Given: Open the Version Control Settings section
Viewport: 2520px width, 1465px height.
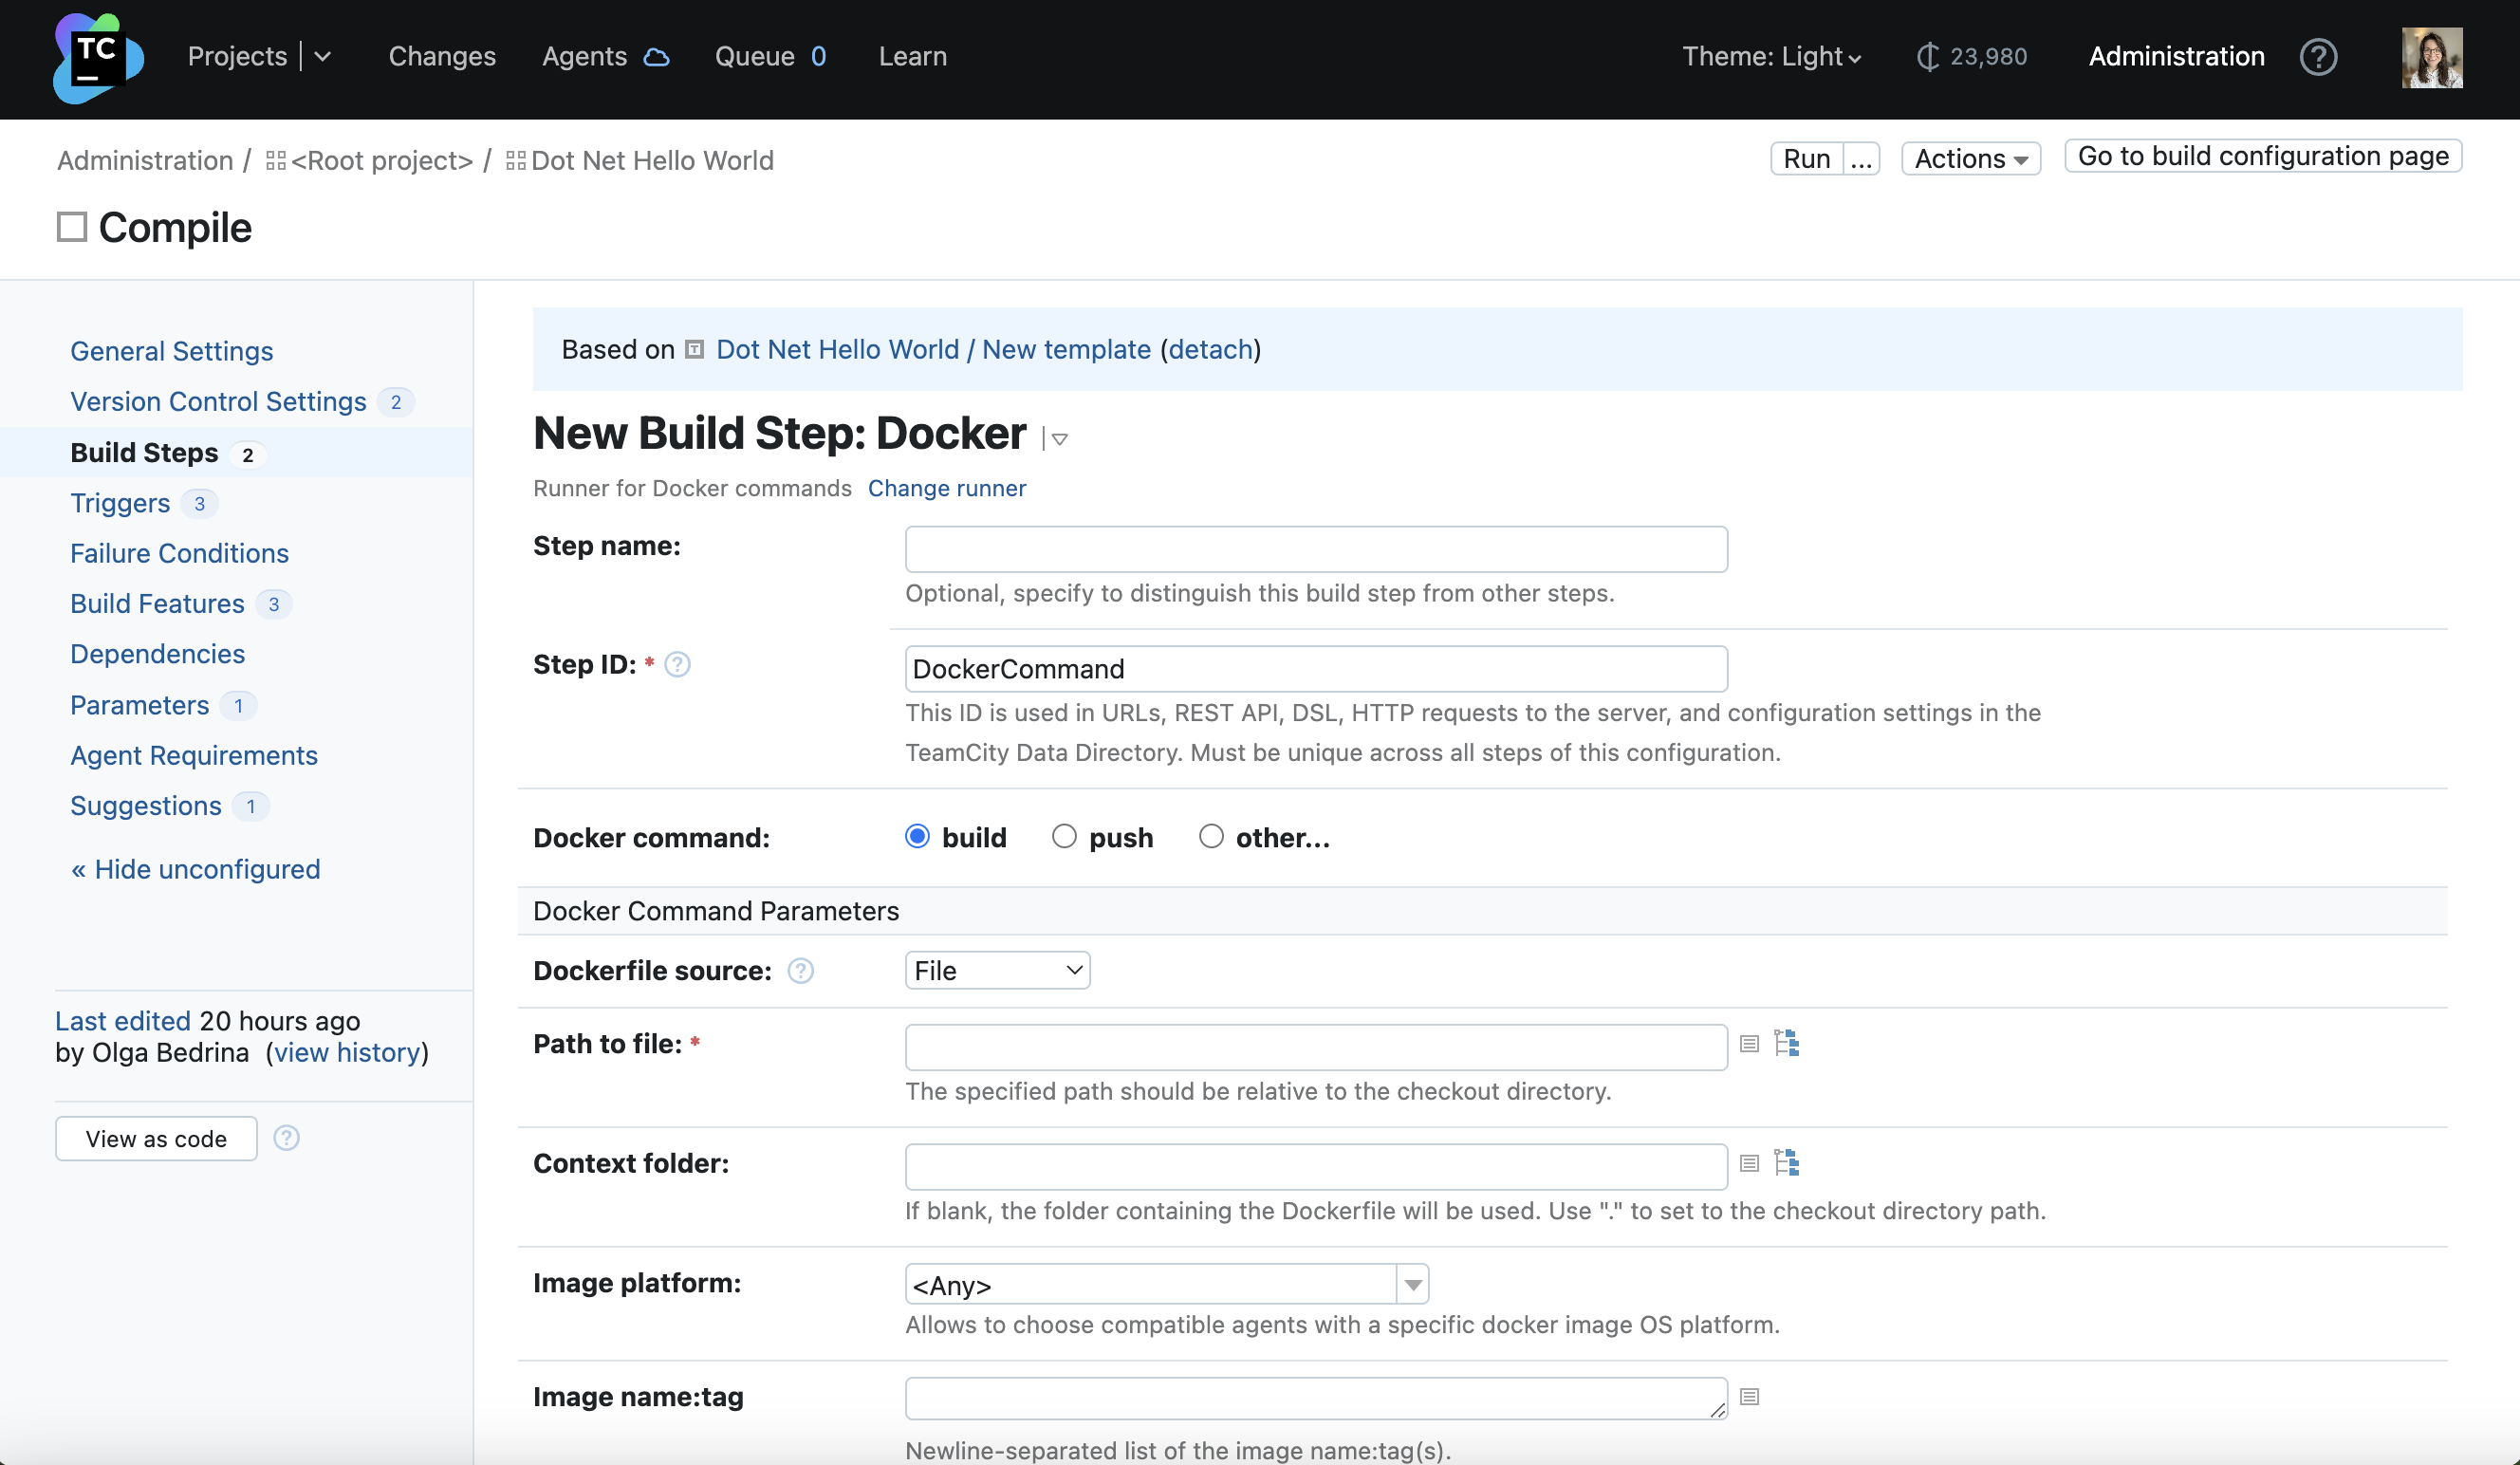Looking at the screenshot, I should (x=218, y=401).
